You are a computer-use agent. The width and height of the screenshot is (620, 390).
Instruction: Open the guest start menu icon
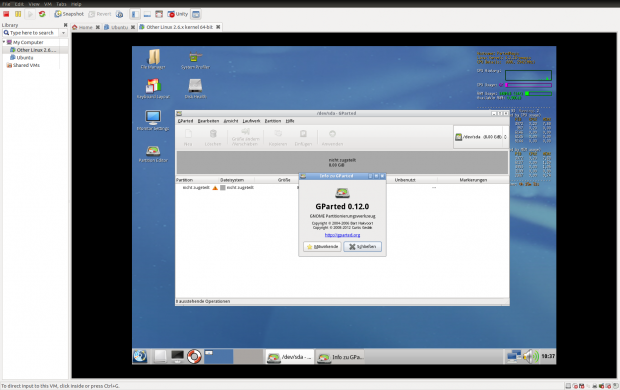[140, 356]
